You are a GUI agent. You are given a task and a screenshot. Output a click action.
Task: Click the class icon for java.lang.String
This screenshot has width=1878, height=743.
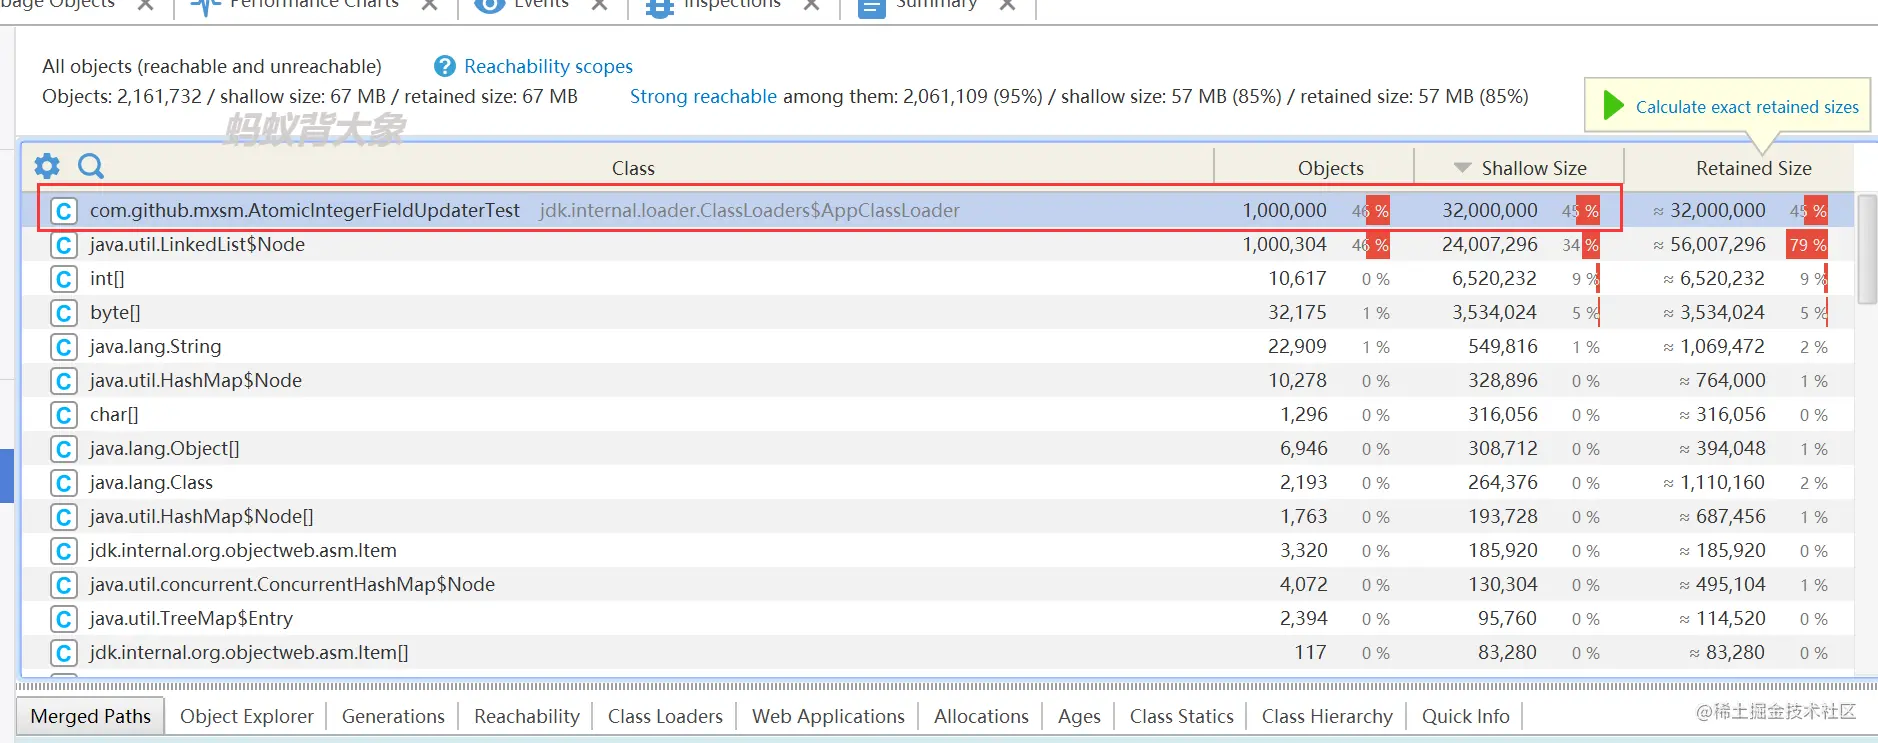64,347
